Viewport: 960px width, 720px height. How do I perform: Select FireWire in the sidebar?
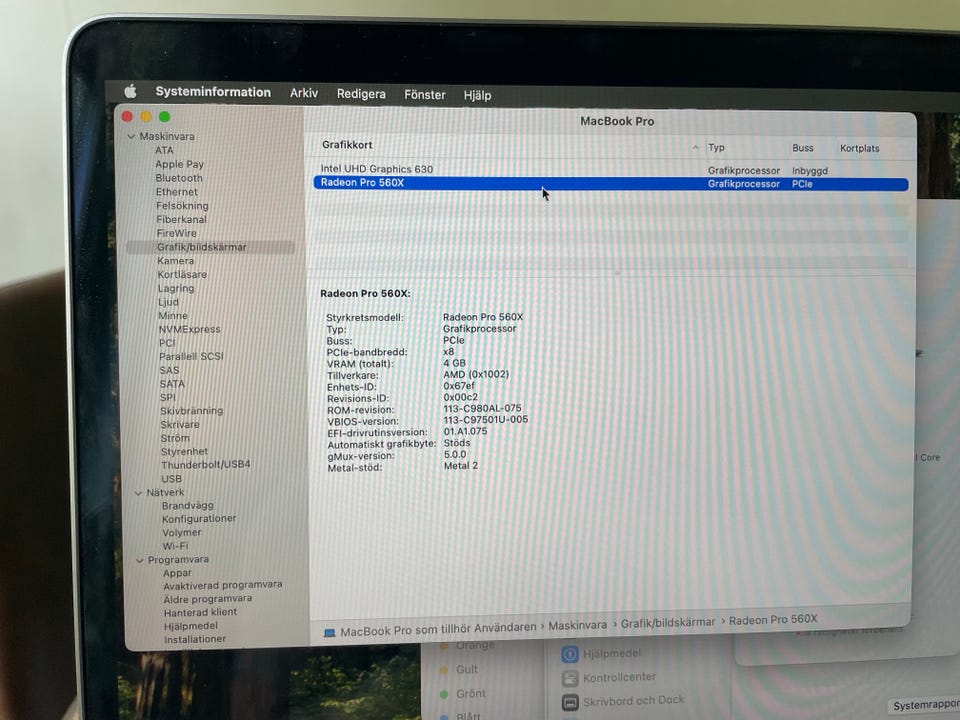(176, 233)
